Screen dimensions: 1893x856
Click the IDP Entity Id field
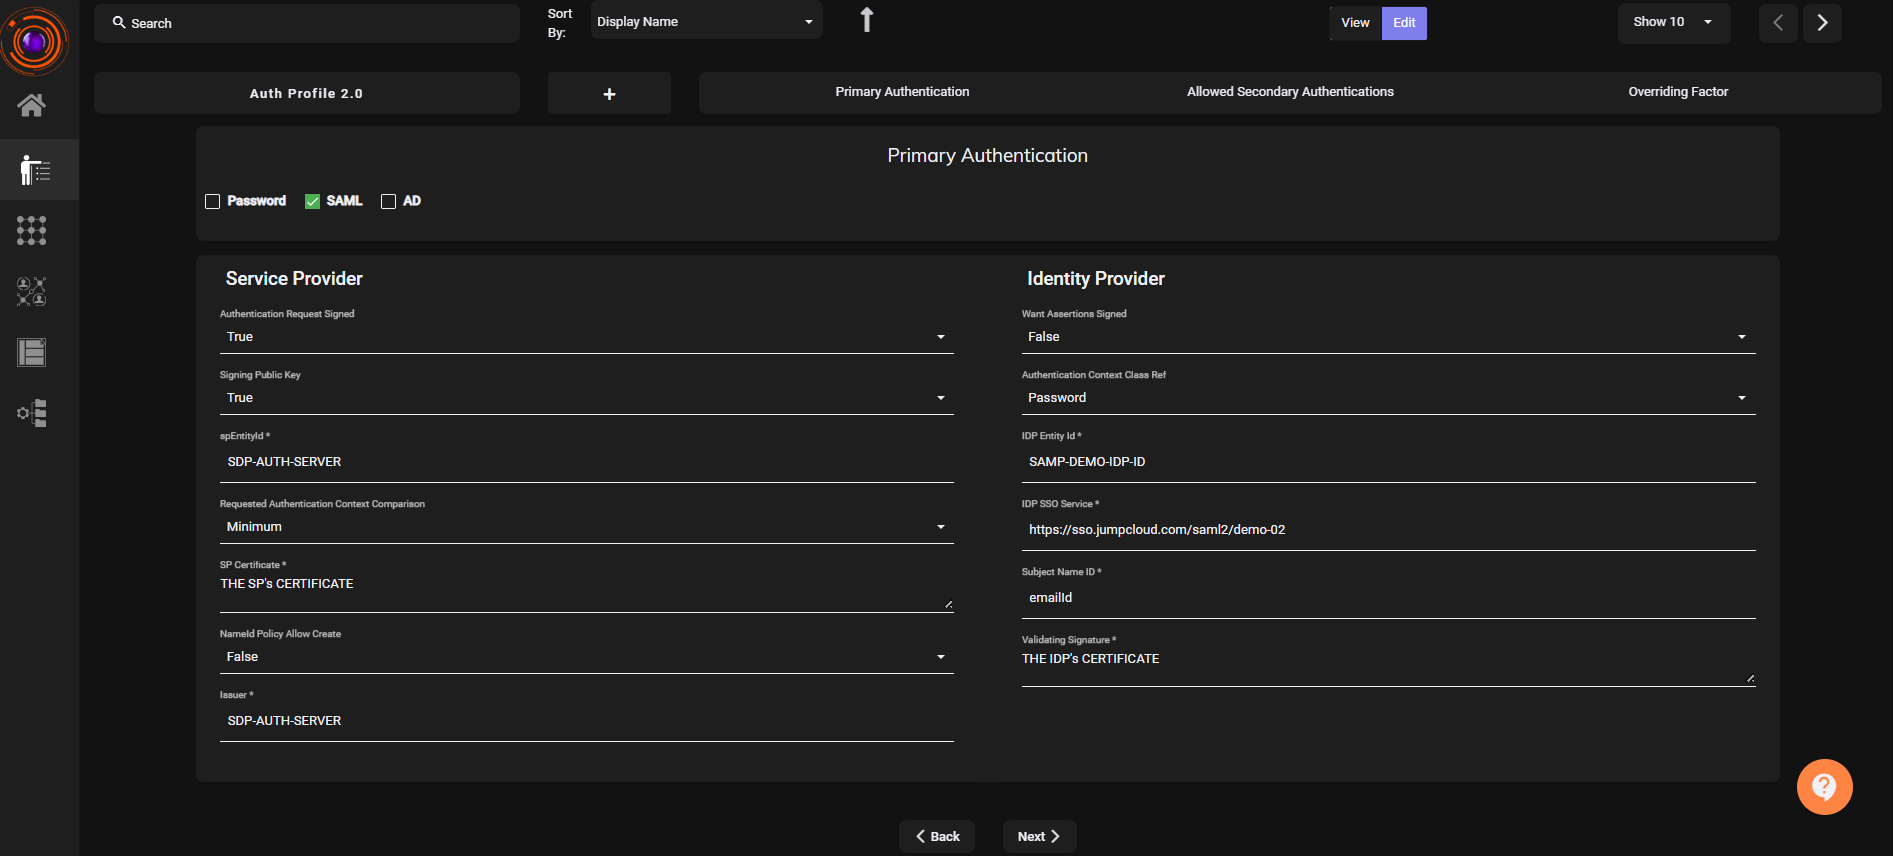point(1388,462)
